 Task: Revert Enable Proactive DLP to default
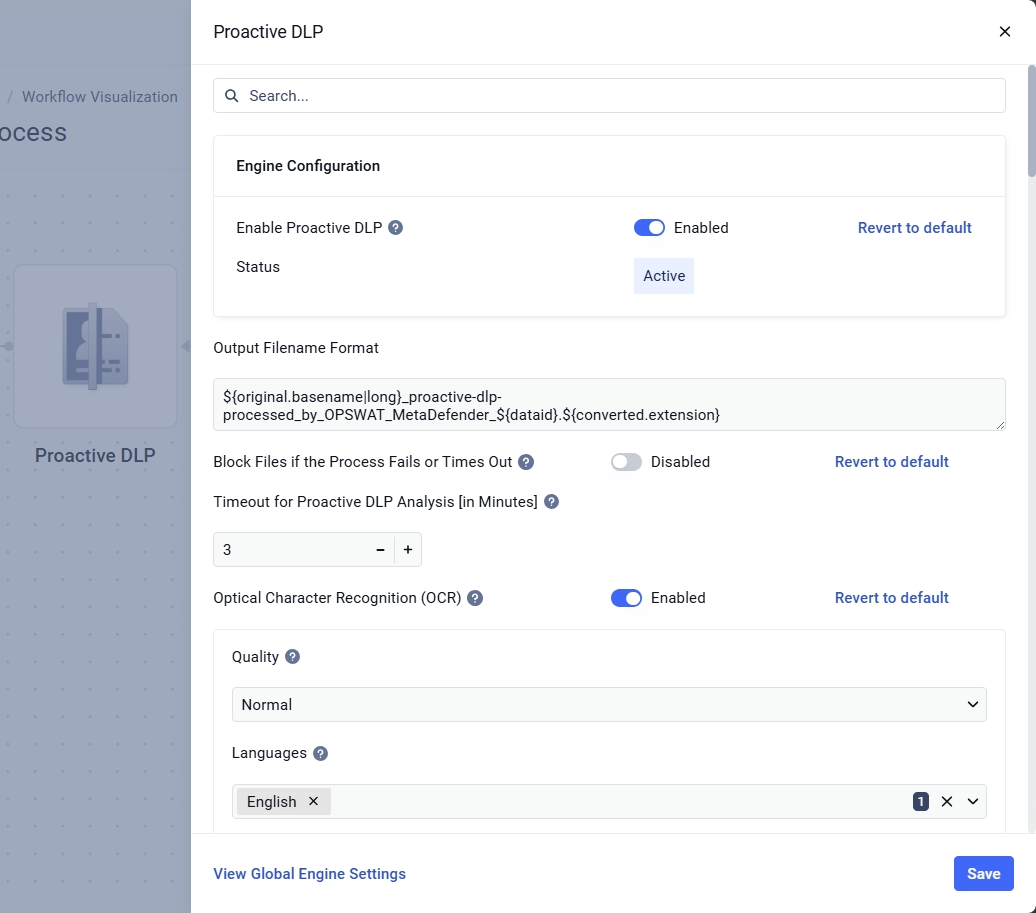tap(914, 228)
